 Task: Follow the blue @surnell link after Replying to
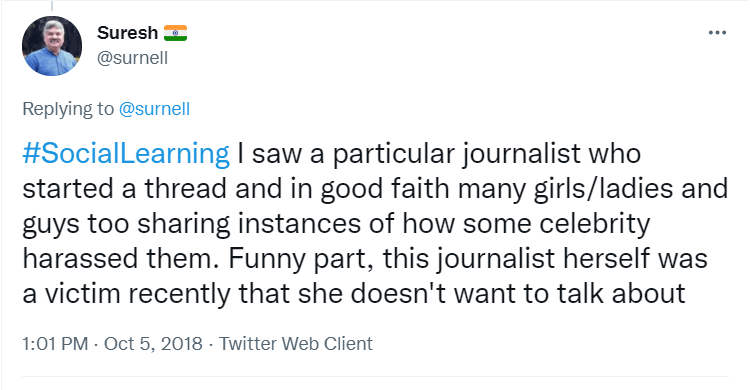tap(154, 109)
